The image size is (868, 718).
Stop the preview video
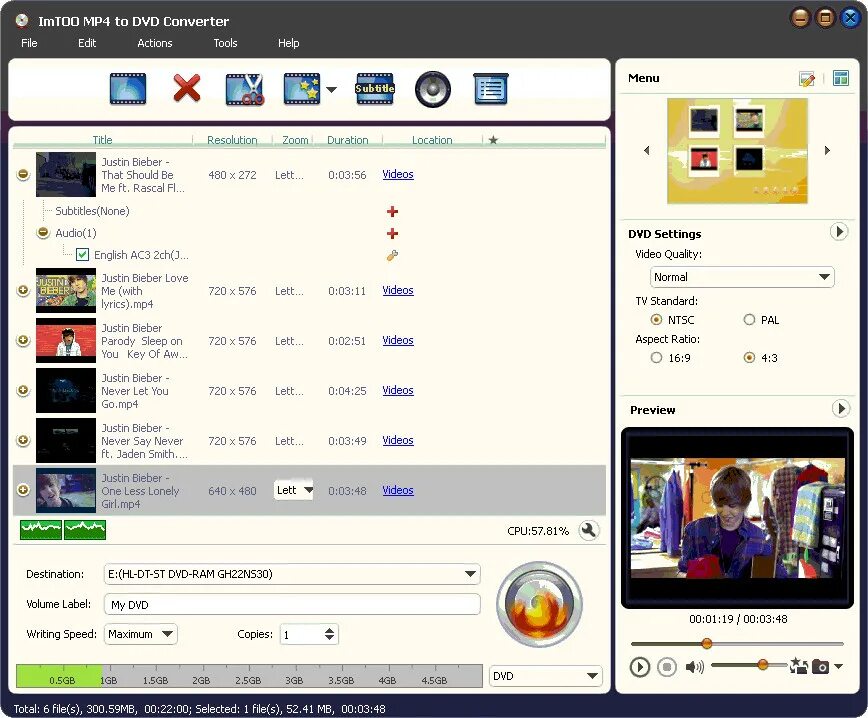667,667
